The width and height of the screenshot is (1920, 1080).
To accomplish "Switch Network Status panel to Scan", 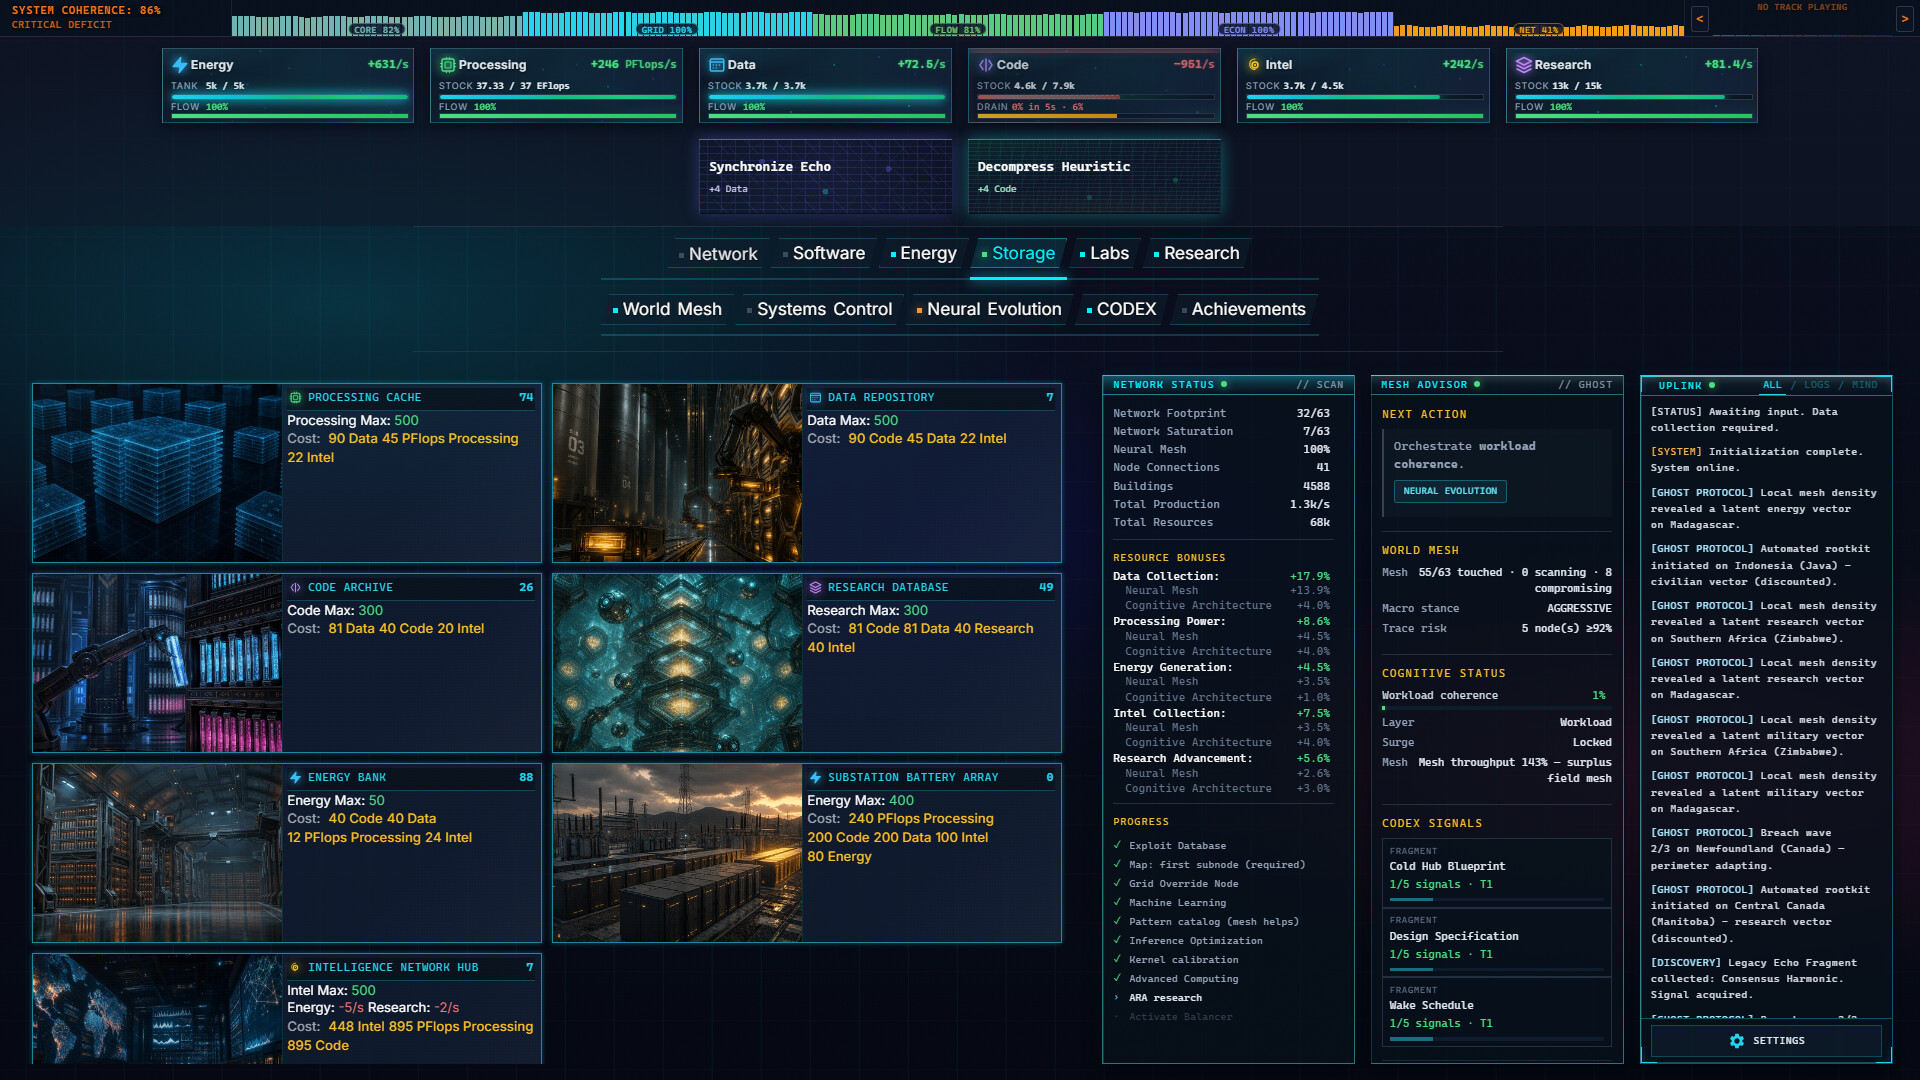I will point(1320,385).
